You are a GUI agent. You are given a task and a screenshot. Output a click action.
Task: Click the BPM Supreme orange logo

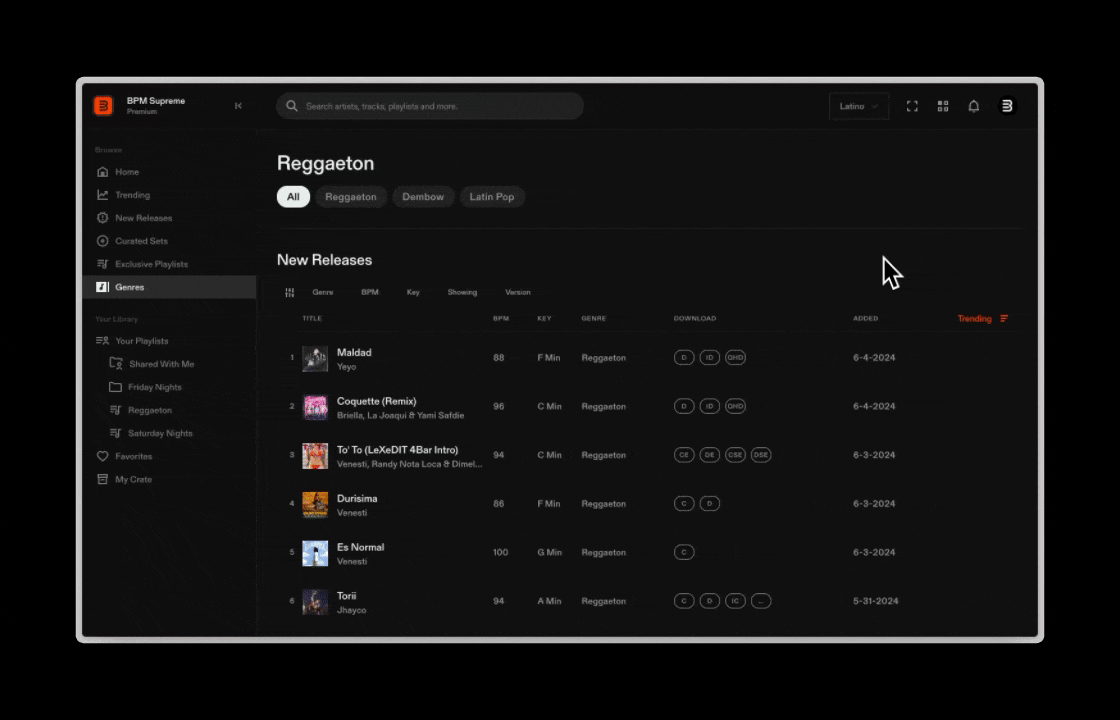coord(103,106)
